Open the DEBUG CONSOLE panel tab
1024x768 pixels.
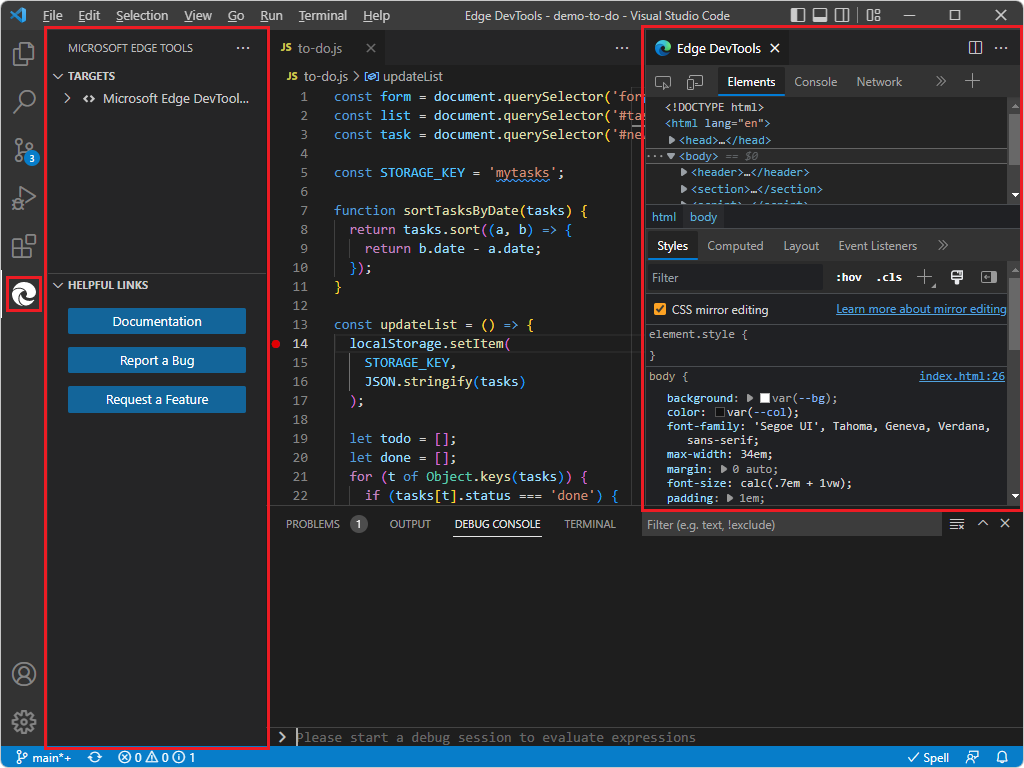(x=497, y=523)
